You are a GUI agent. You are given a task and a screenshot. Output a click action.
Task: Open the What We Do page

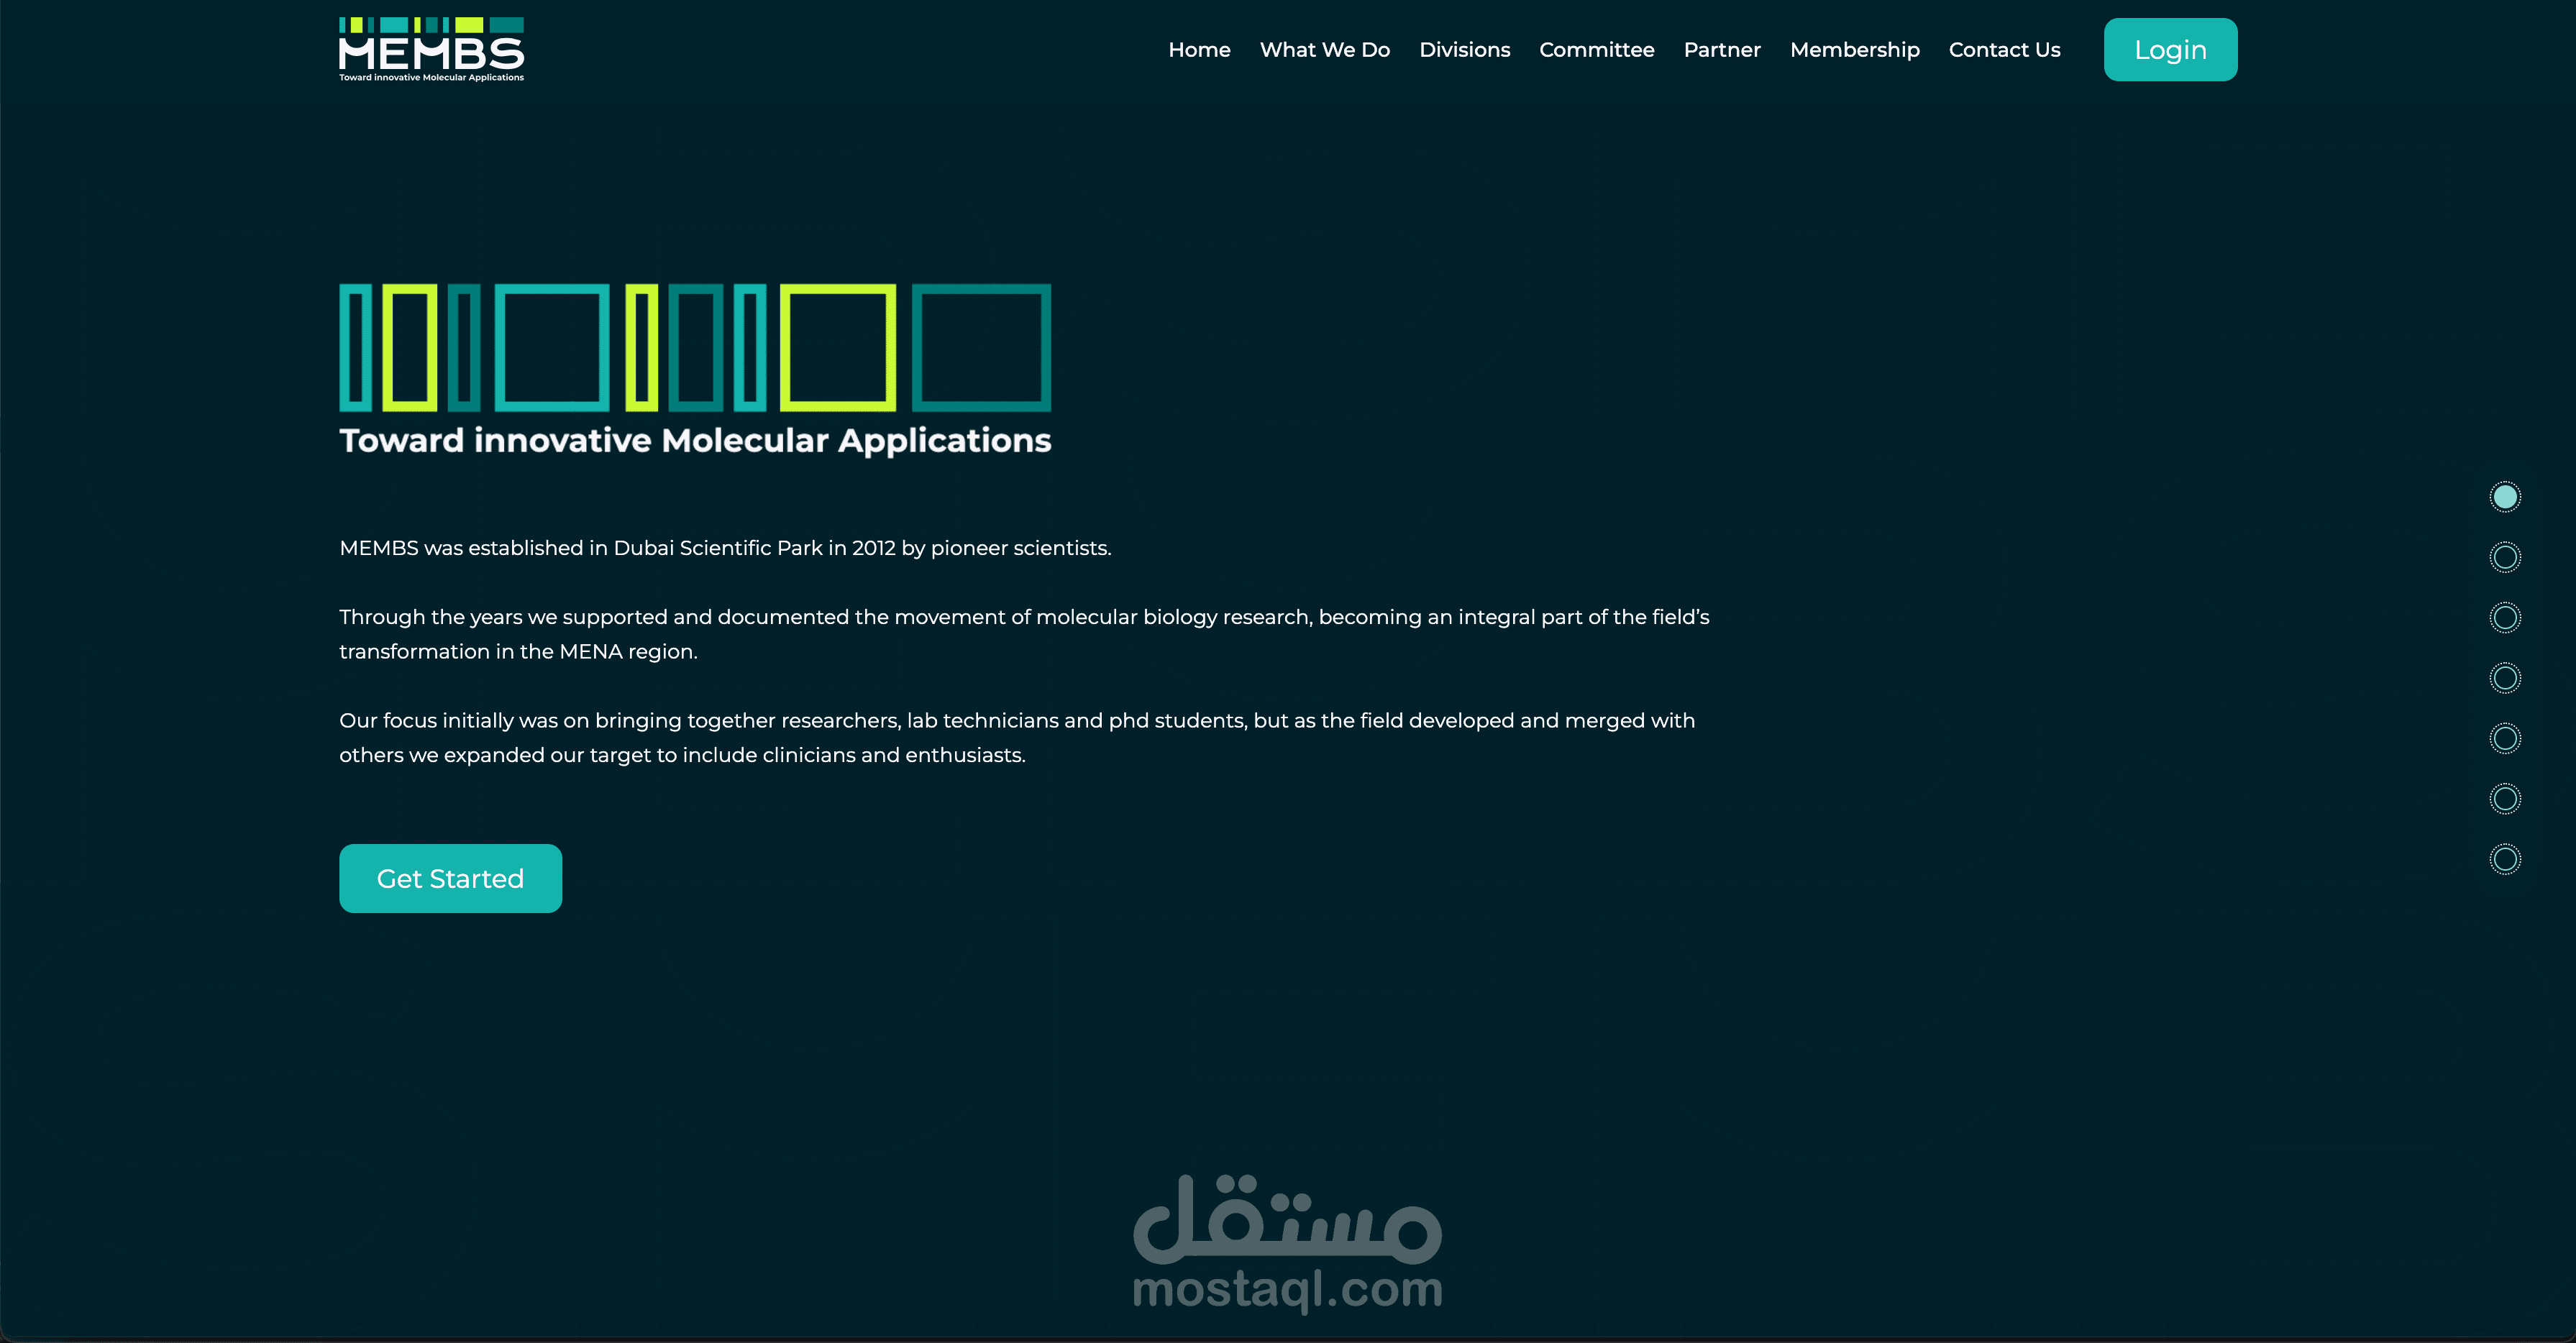click(x=1325, y=50)
